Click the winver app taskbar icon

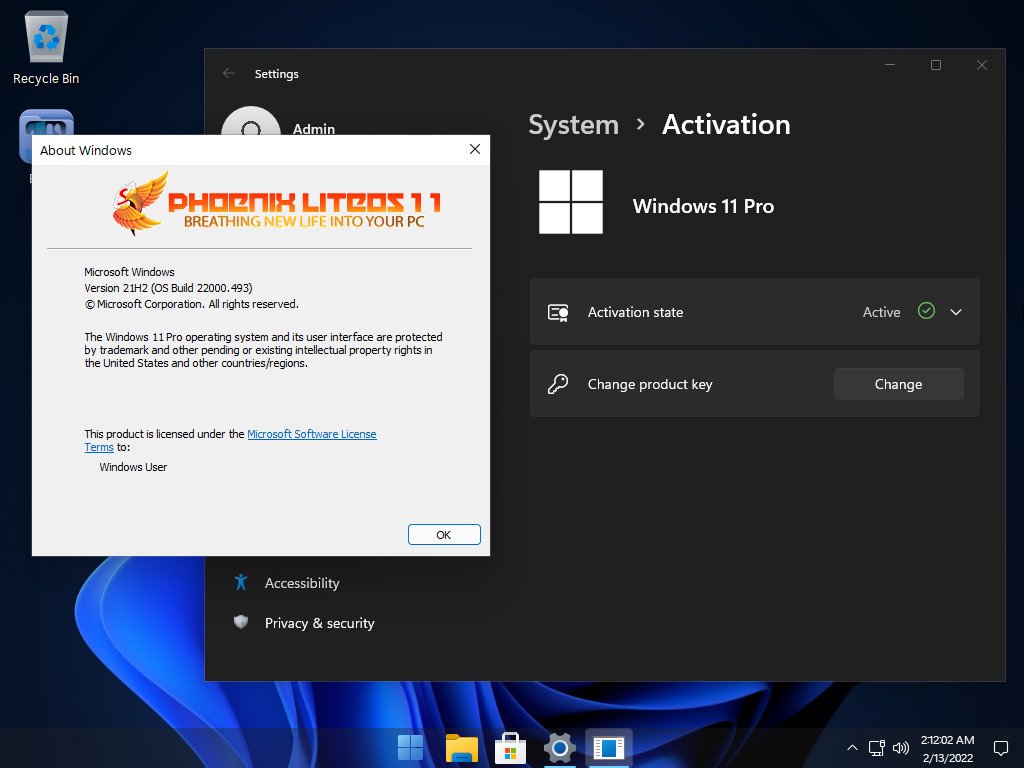(x=609, y=748)
